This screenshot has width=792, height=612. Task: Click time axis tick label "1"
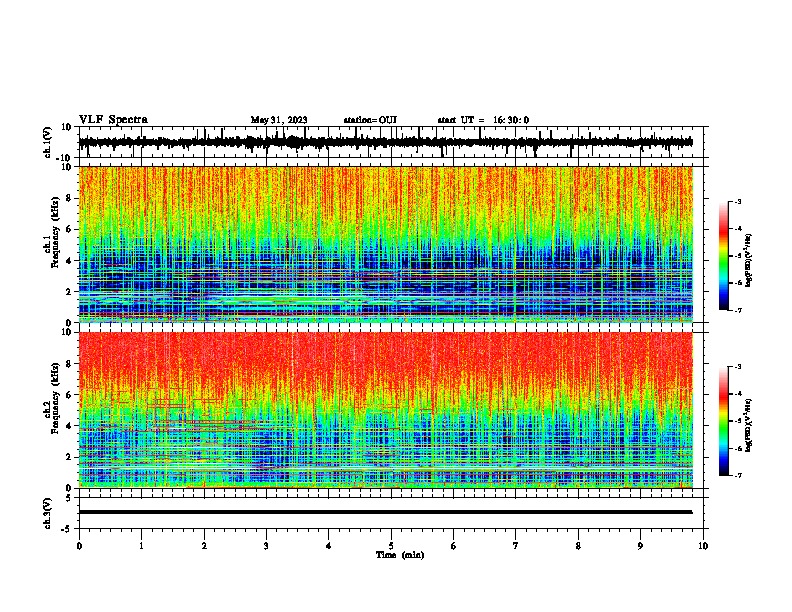(x=141, y=546)
